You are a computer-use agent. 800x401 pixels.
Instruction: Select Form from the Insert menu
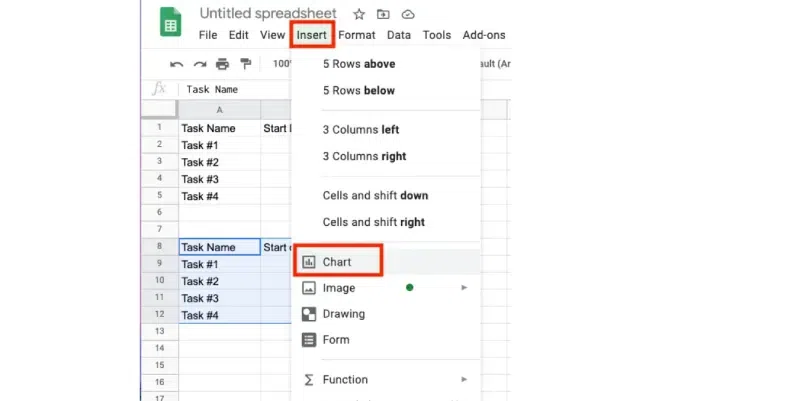[x=336, y=340]
